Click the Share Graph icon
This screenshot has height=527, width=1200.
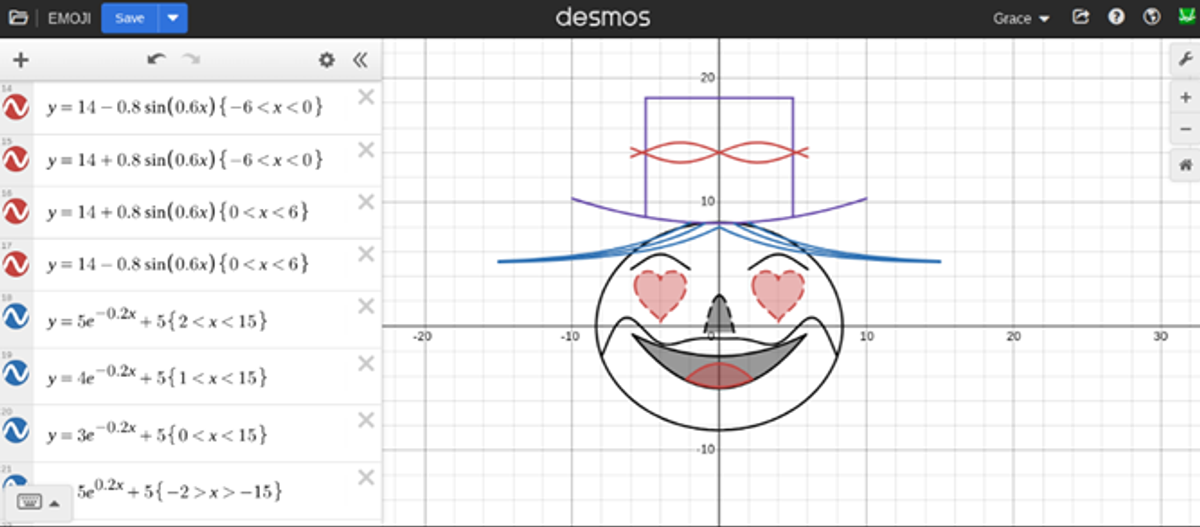click(x=1080, y=18)
